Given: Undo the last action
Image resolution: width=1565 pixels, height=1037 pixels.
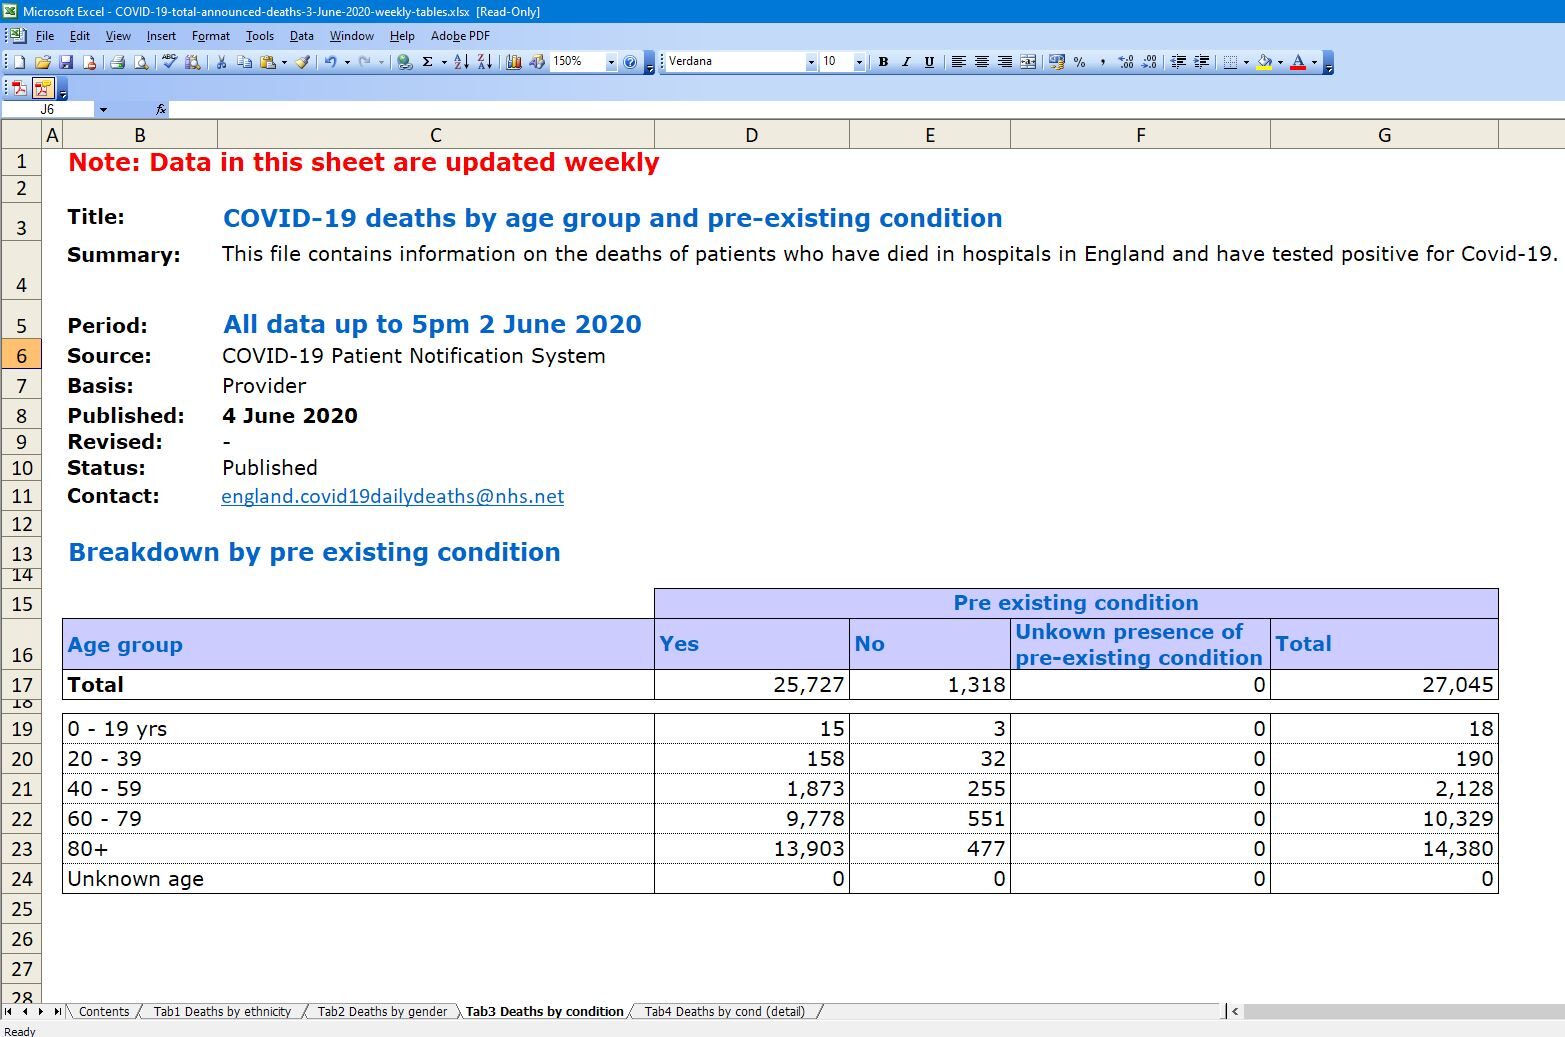Looking at the screenshot, I should point(330,62).
